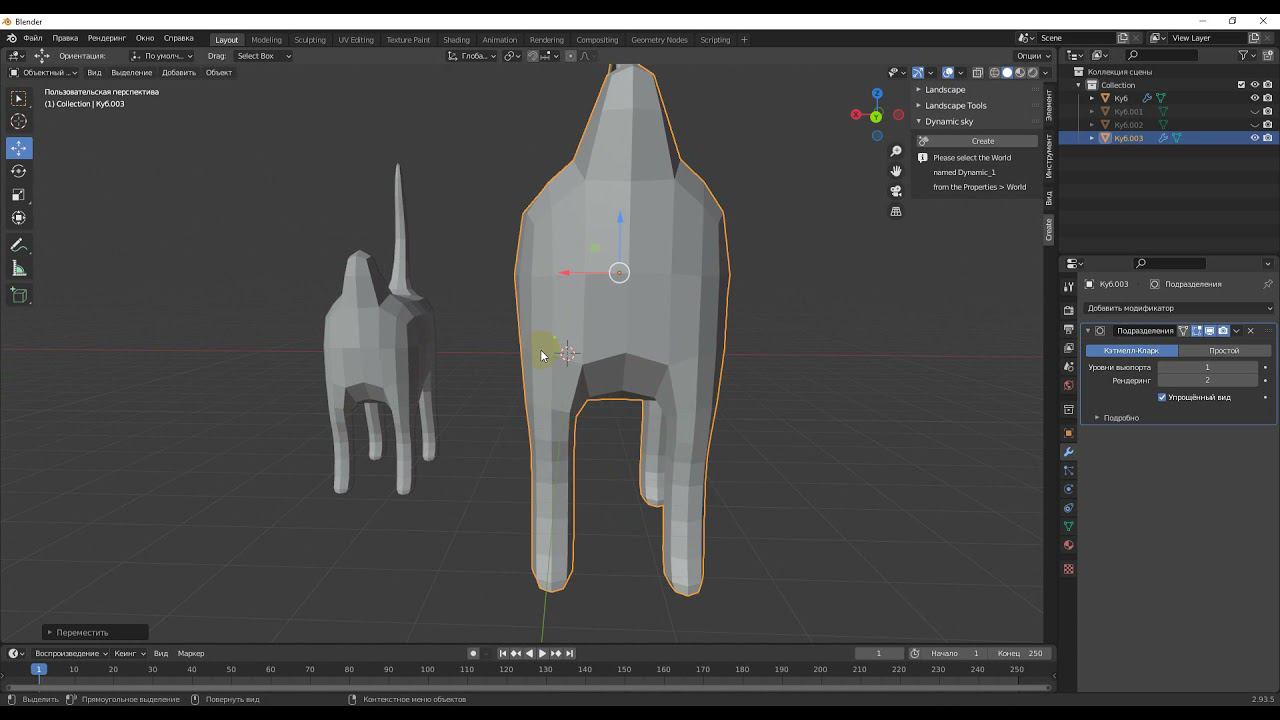
Task: Open the Рендеринг menu
Action: [106, 38]
